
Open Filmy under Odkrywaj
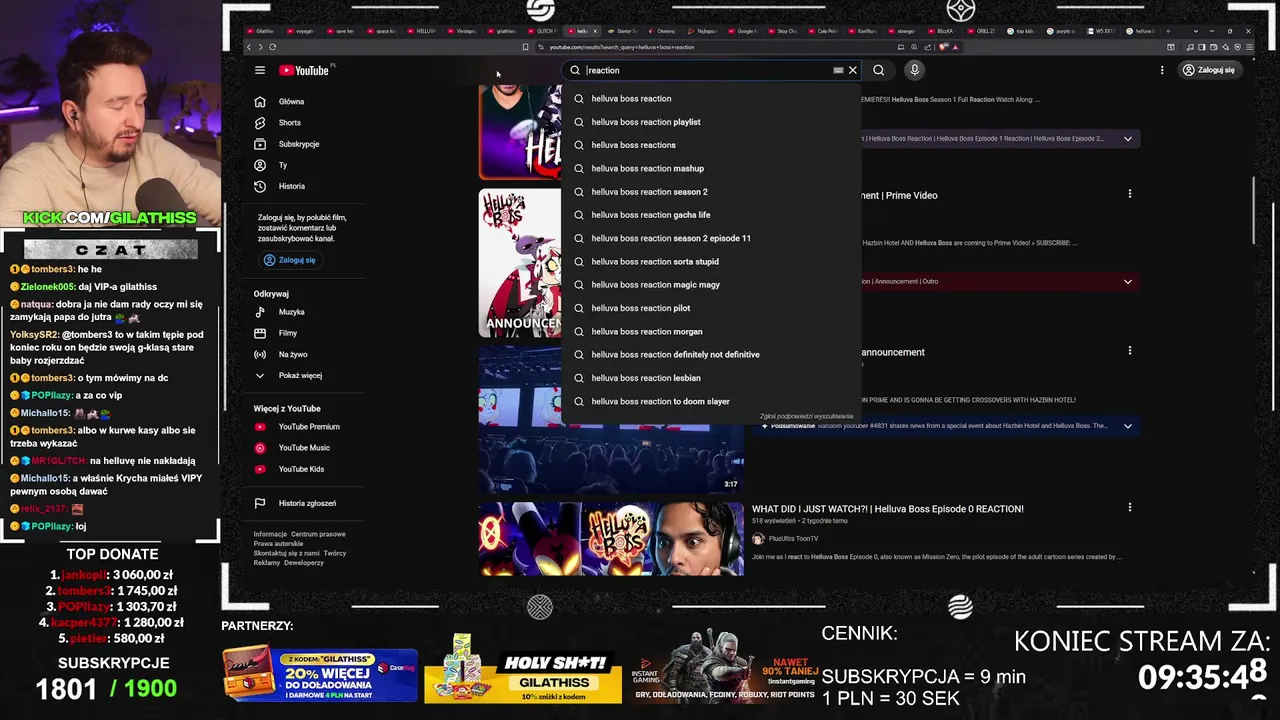(288, 333)
